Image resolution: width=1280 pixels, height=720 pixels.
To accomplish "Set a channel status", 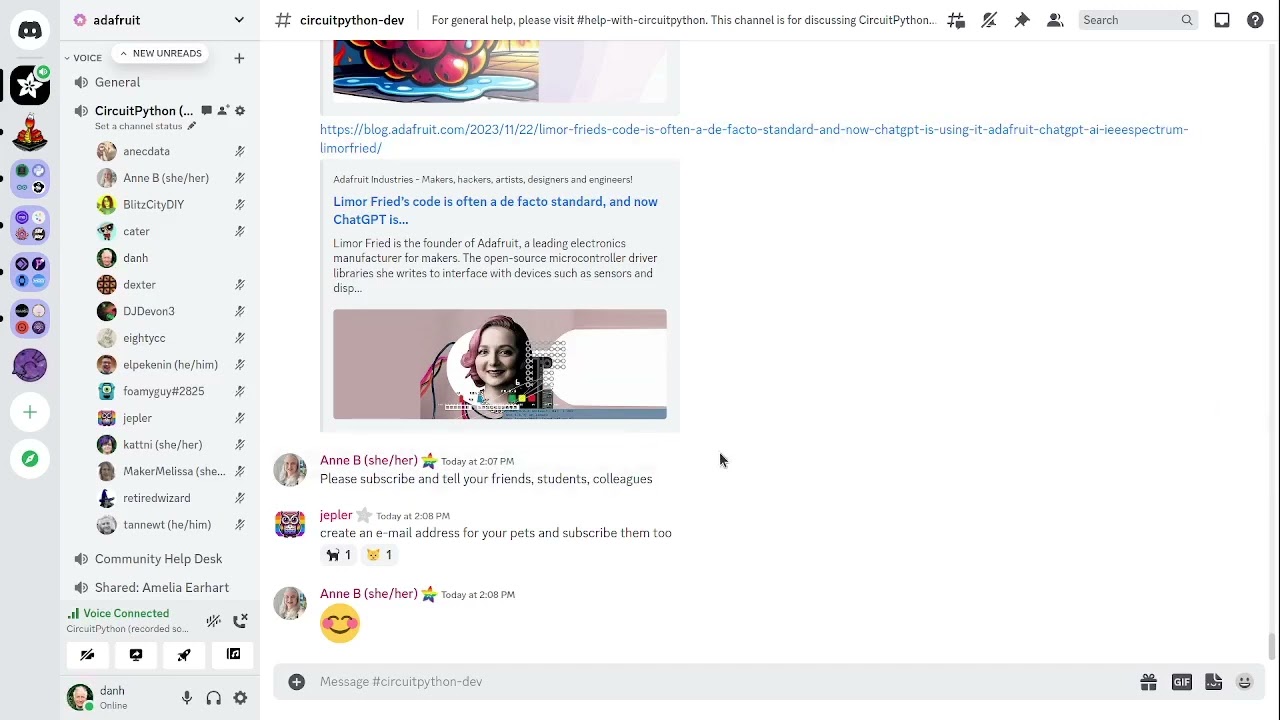I will pyautogui.click(x=145, y=126).
